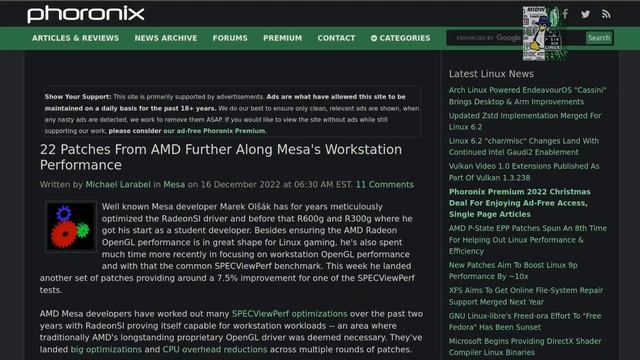Click the Google search input field
This screenshot has width=640, height=360.
[516, 38]
